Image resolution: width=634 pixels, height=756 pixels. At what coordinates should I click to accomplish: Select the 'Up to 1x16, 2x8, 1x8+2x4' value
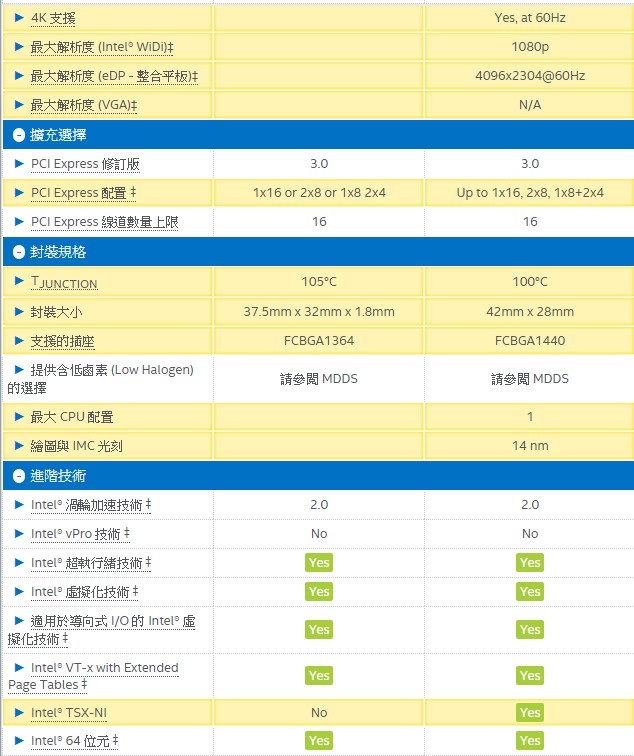pyautogui.click(x=530, y=192)
